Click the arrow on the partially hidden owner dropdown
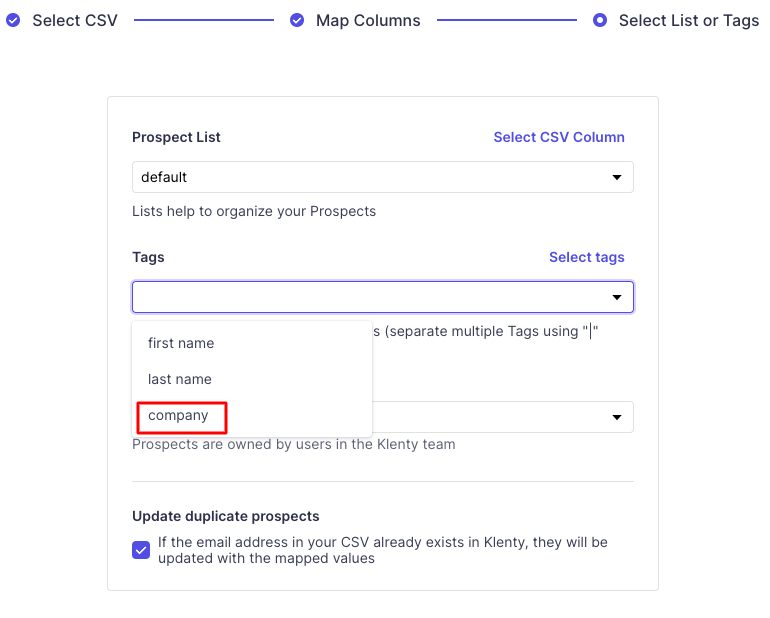Image resolution: width=770 pixels, height=618 pixels. 617,417
